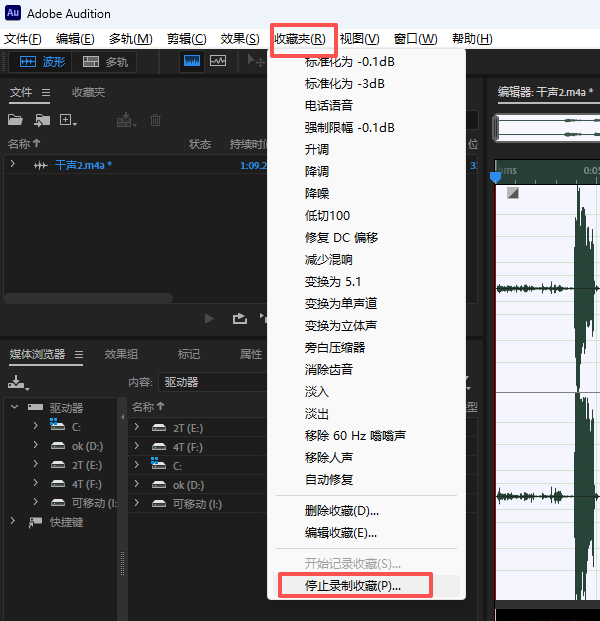Click the media browser import shortcut icon
Screen dimensions: 600x621
18,383
